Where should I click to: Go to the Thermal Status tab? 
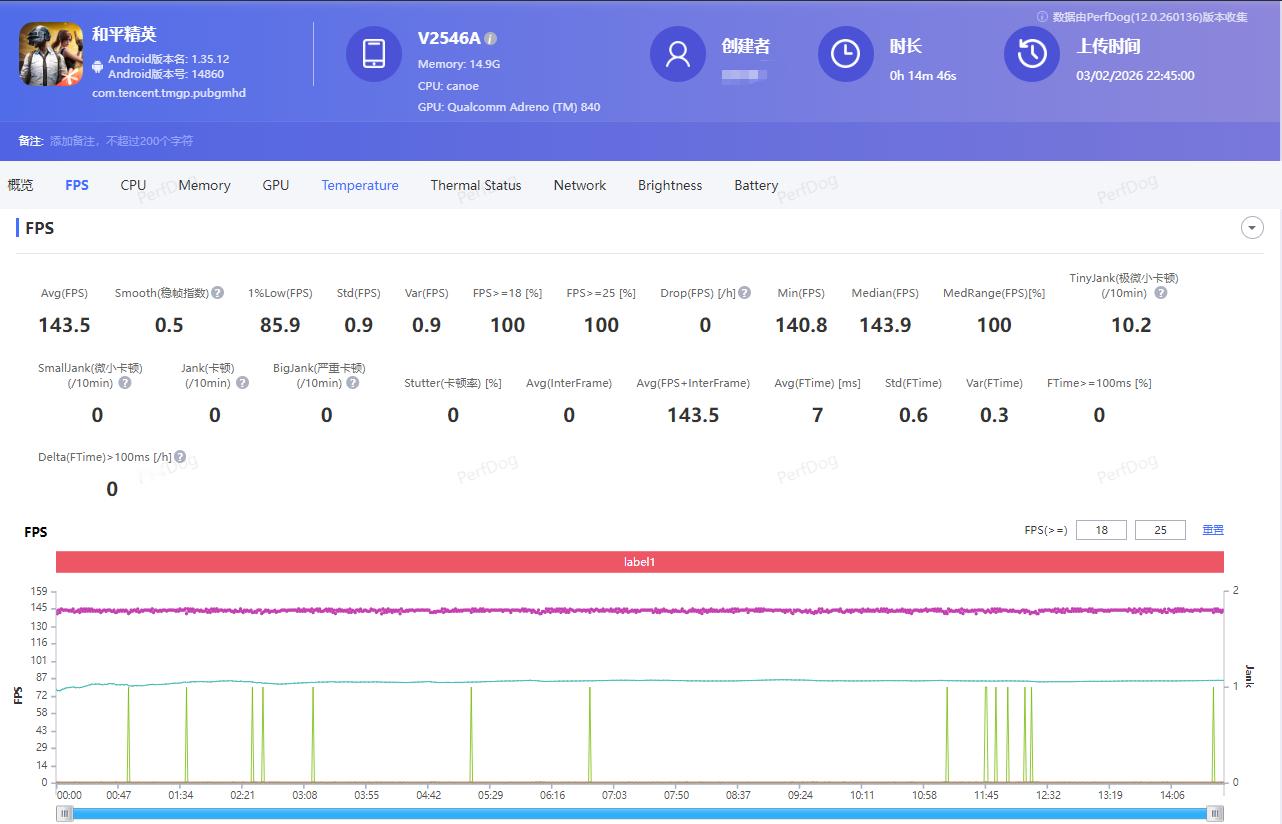476,185
